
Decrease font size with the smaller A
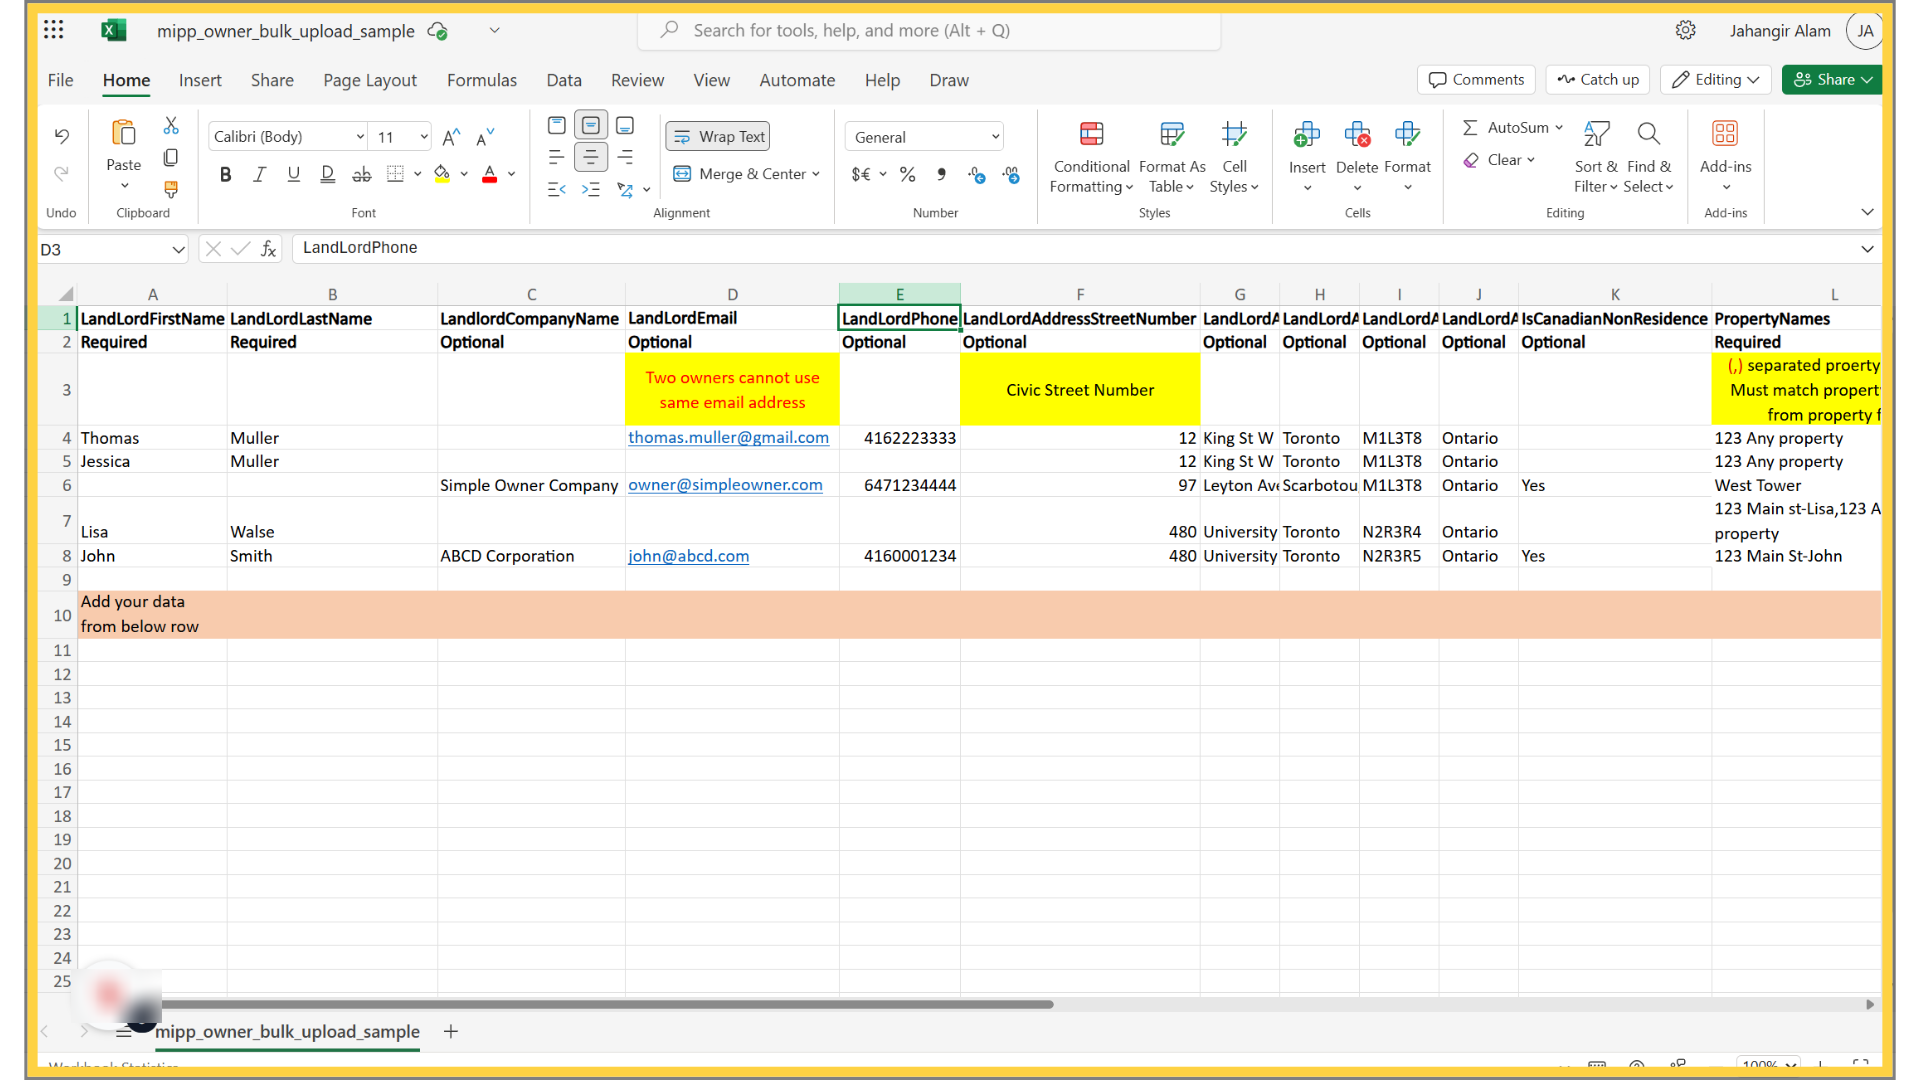[485, 137]
